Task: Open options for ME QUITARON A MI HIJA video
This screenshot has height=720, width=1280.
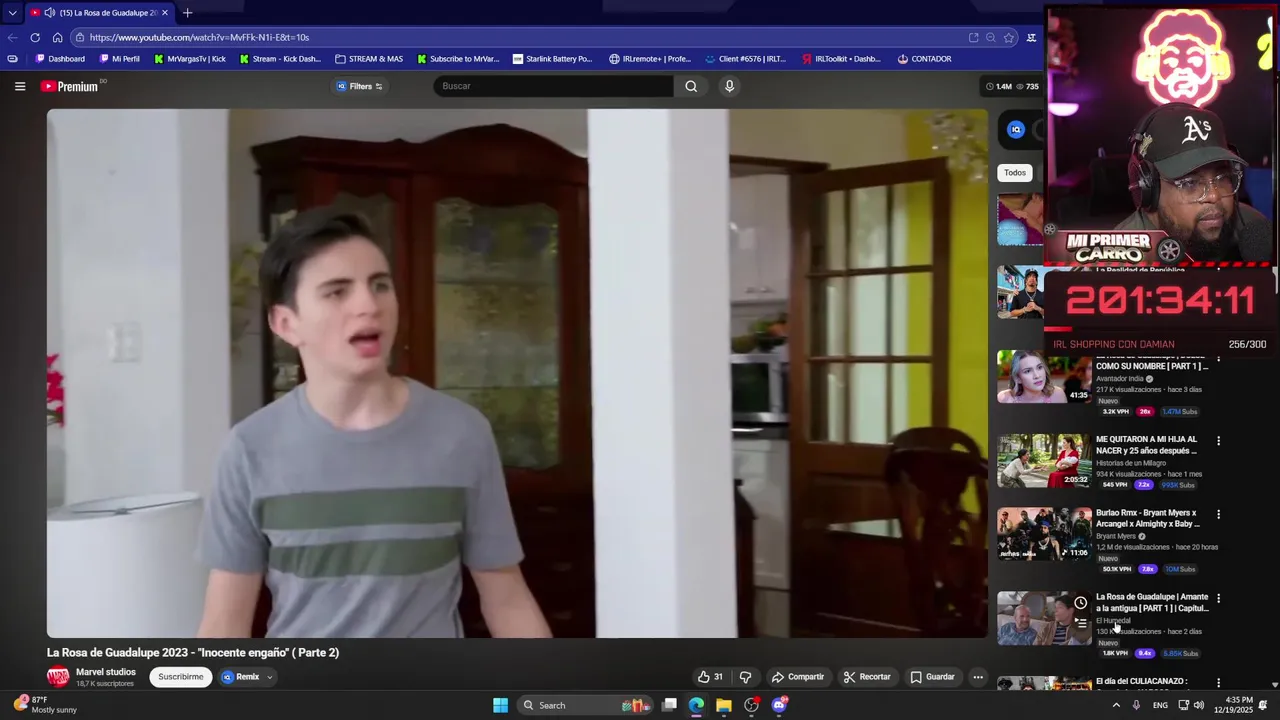Action: point(1218,441)
